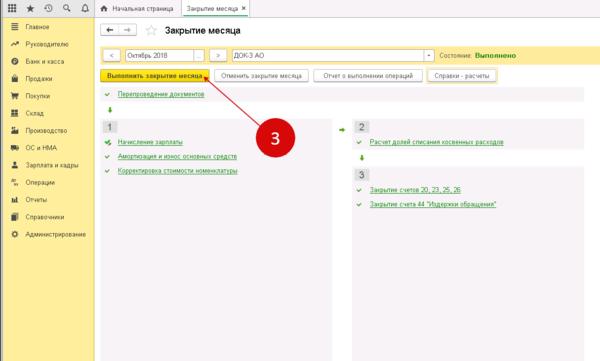Open Корректировка стоимости номенклатуры link

click(178, 171)
